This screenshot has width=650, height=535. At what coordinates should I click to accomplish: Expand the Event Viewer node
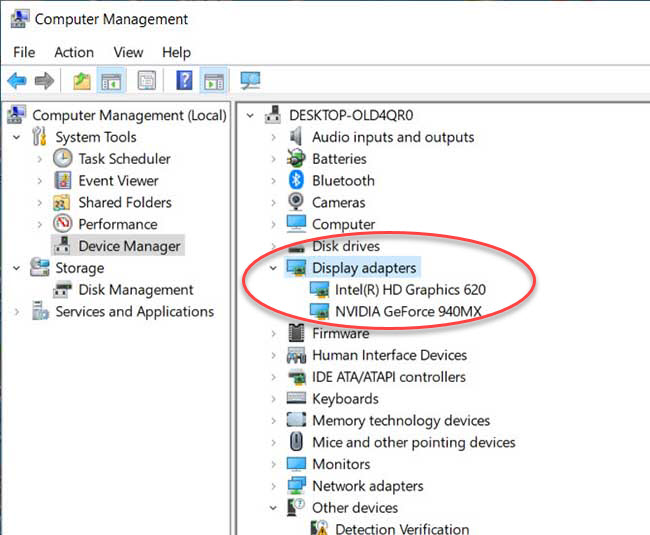click(40, 181)
